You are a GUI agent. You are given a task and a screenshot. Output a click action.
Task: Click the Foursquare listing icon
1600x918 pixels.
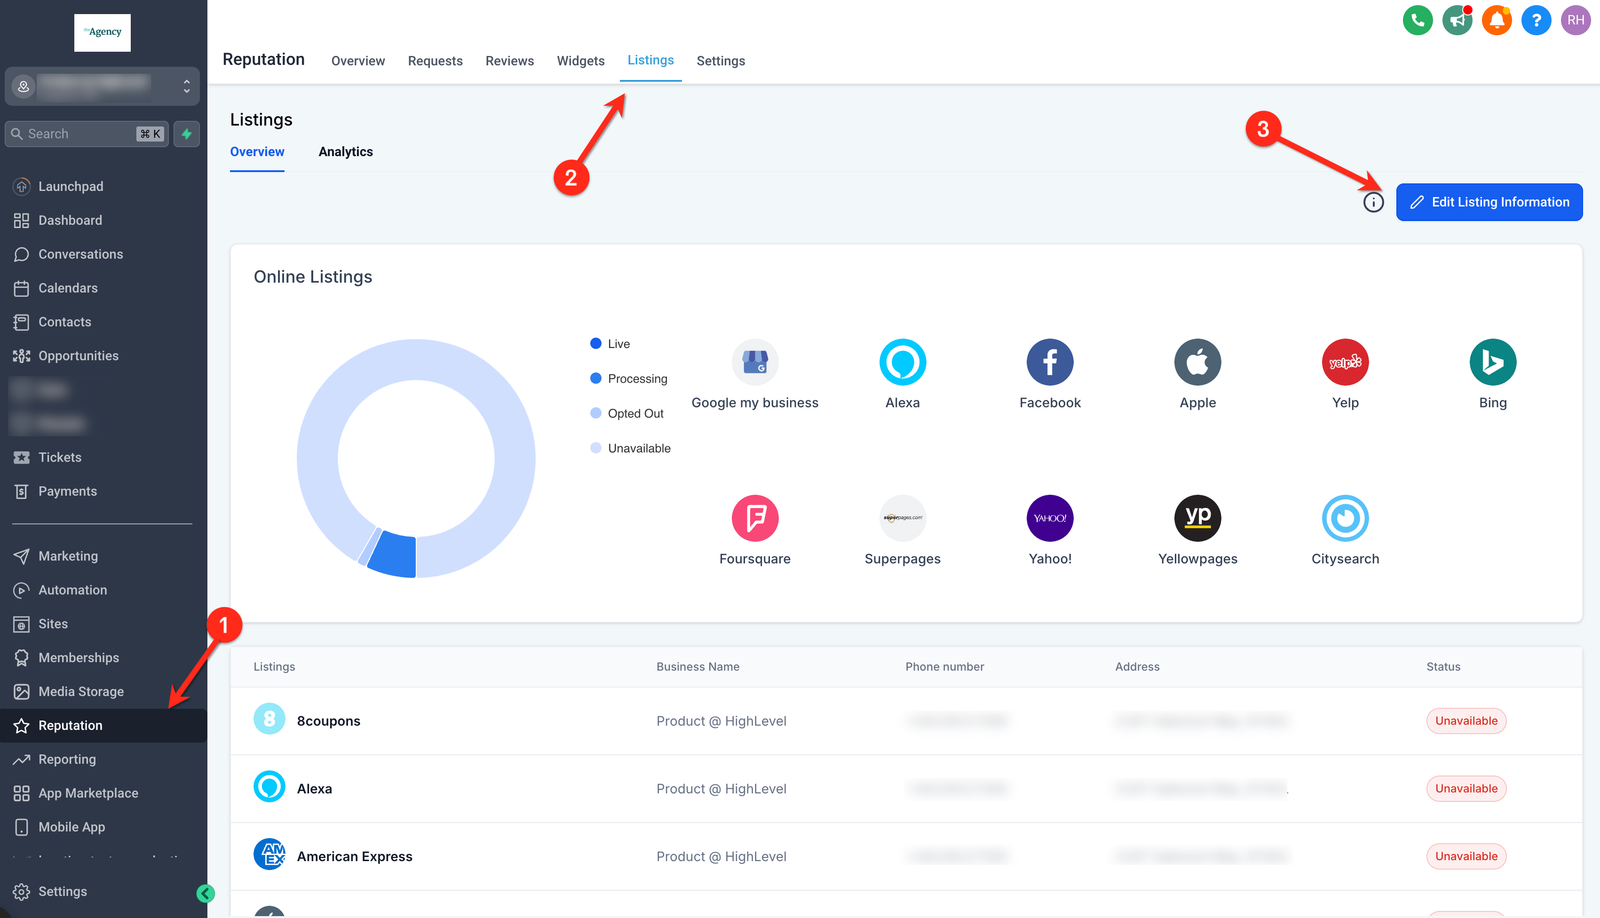click(755, 519)
